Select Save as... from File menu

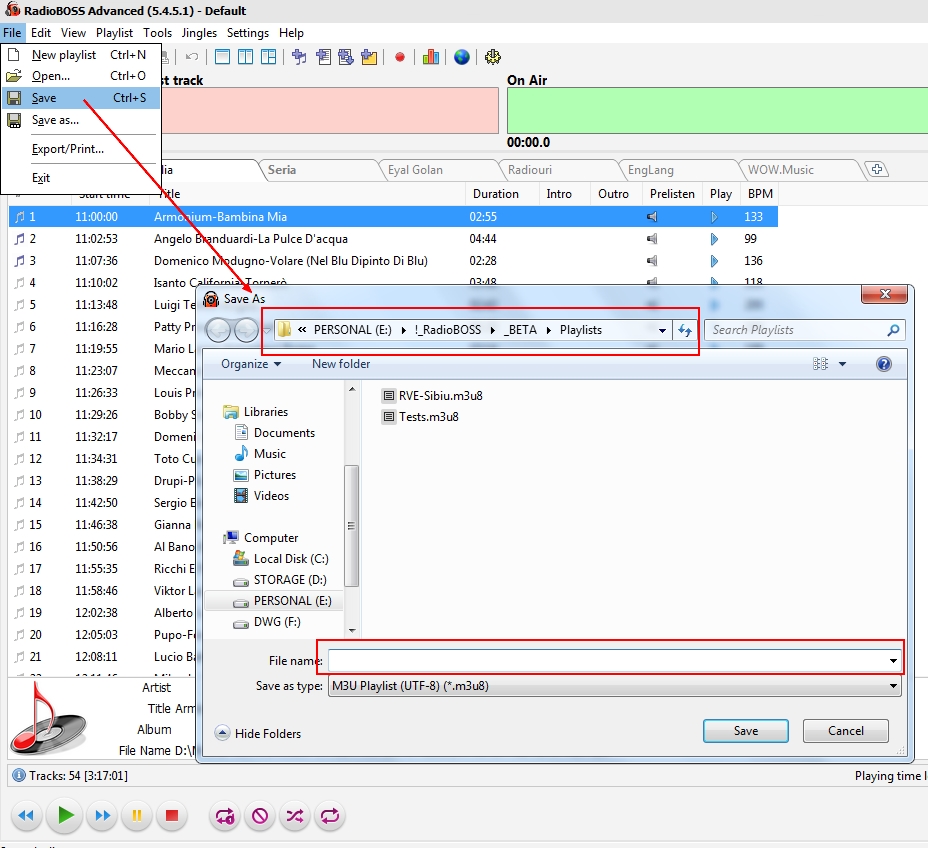[x=81, y=120]
